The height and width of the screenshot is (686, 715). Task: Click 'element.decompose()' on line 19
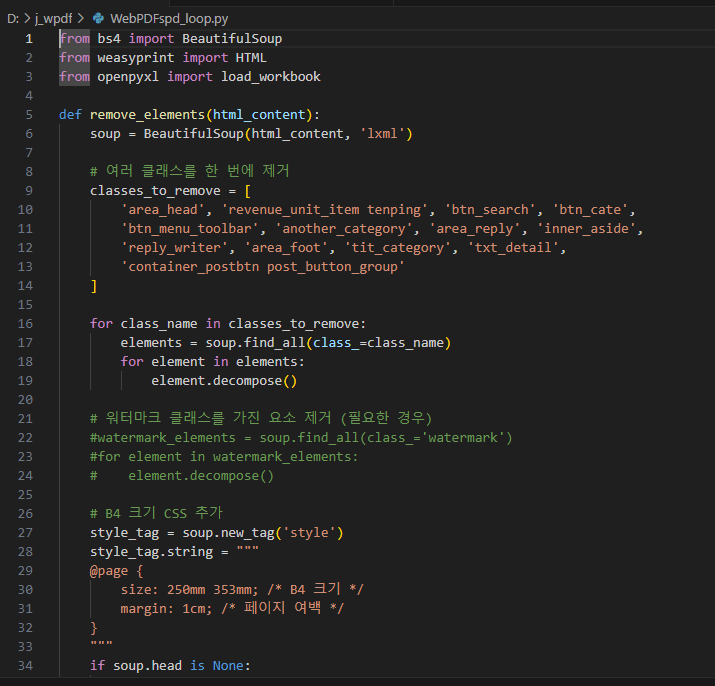click(224, 381)
